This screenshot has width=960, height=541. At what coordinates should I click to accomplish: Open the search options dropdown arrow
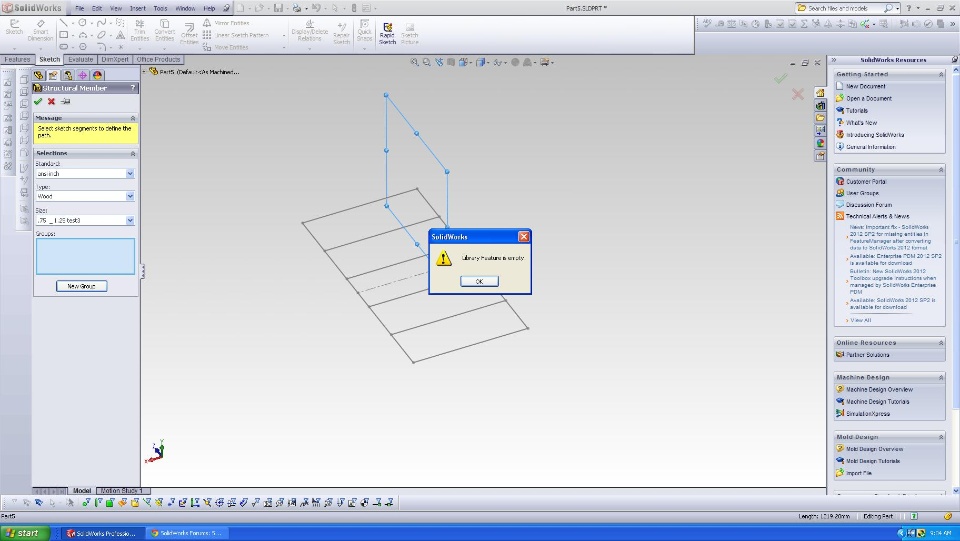pyautogui.click(x=898, y=9)
